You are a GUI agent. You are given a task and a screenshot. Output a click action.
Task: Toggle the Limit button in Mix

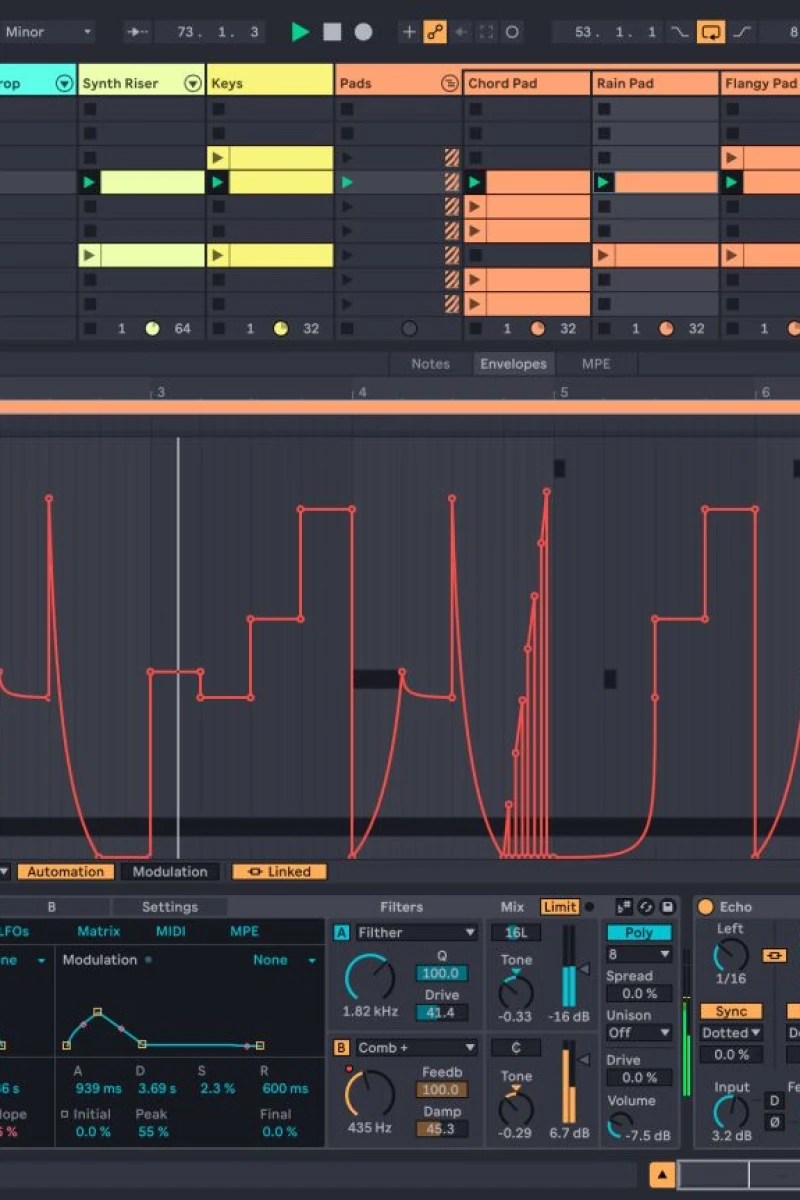[x=560, y=907]
